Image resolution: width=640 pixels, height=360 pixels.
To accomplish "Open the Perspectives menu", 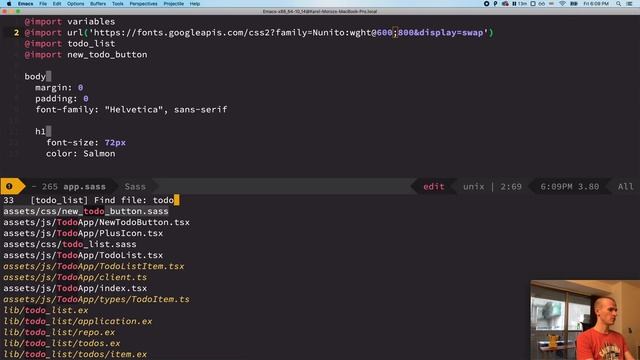I will coord(143,4).
